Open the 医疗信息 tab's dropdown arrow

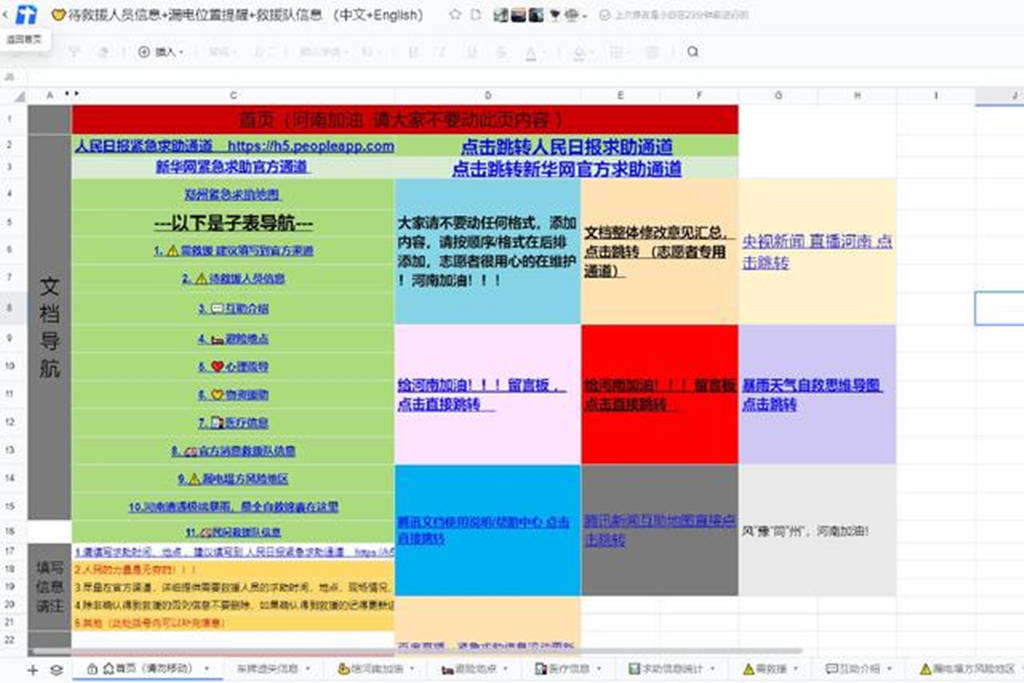pyautogui.click(x=598, y=669)
